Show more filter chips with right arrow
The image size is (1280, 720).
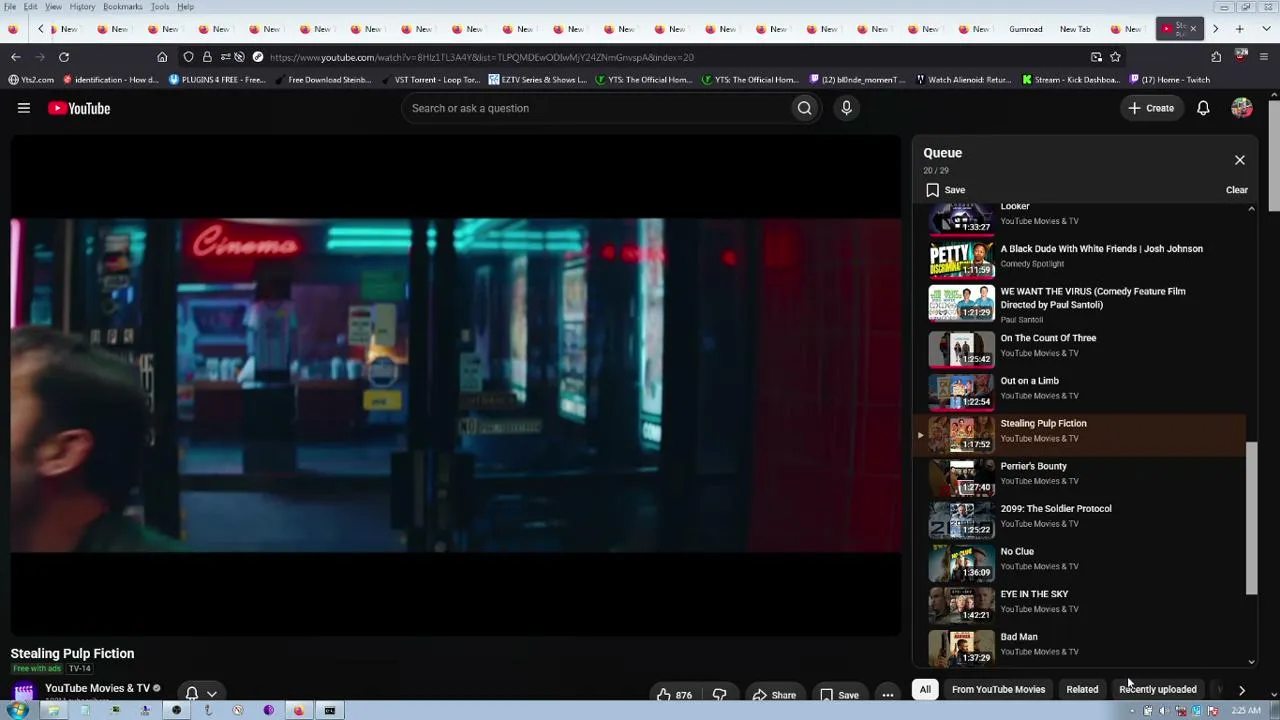1241,689
